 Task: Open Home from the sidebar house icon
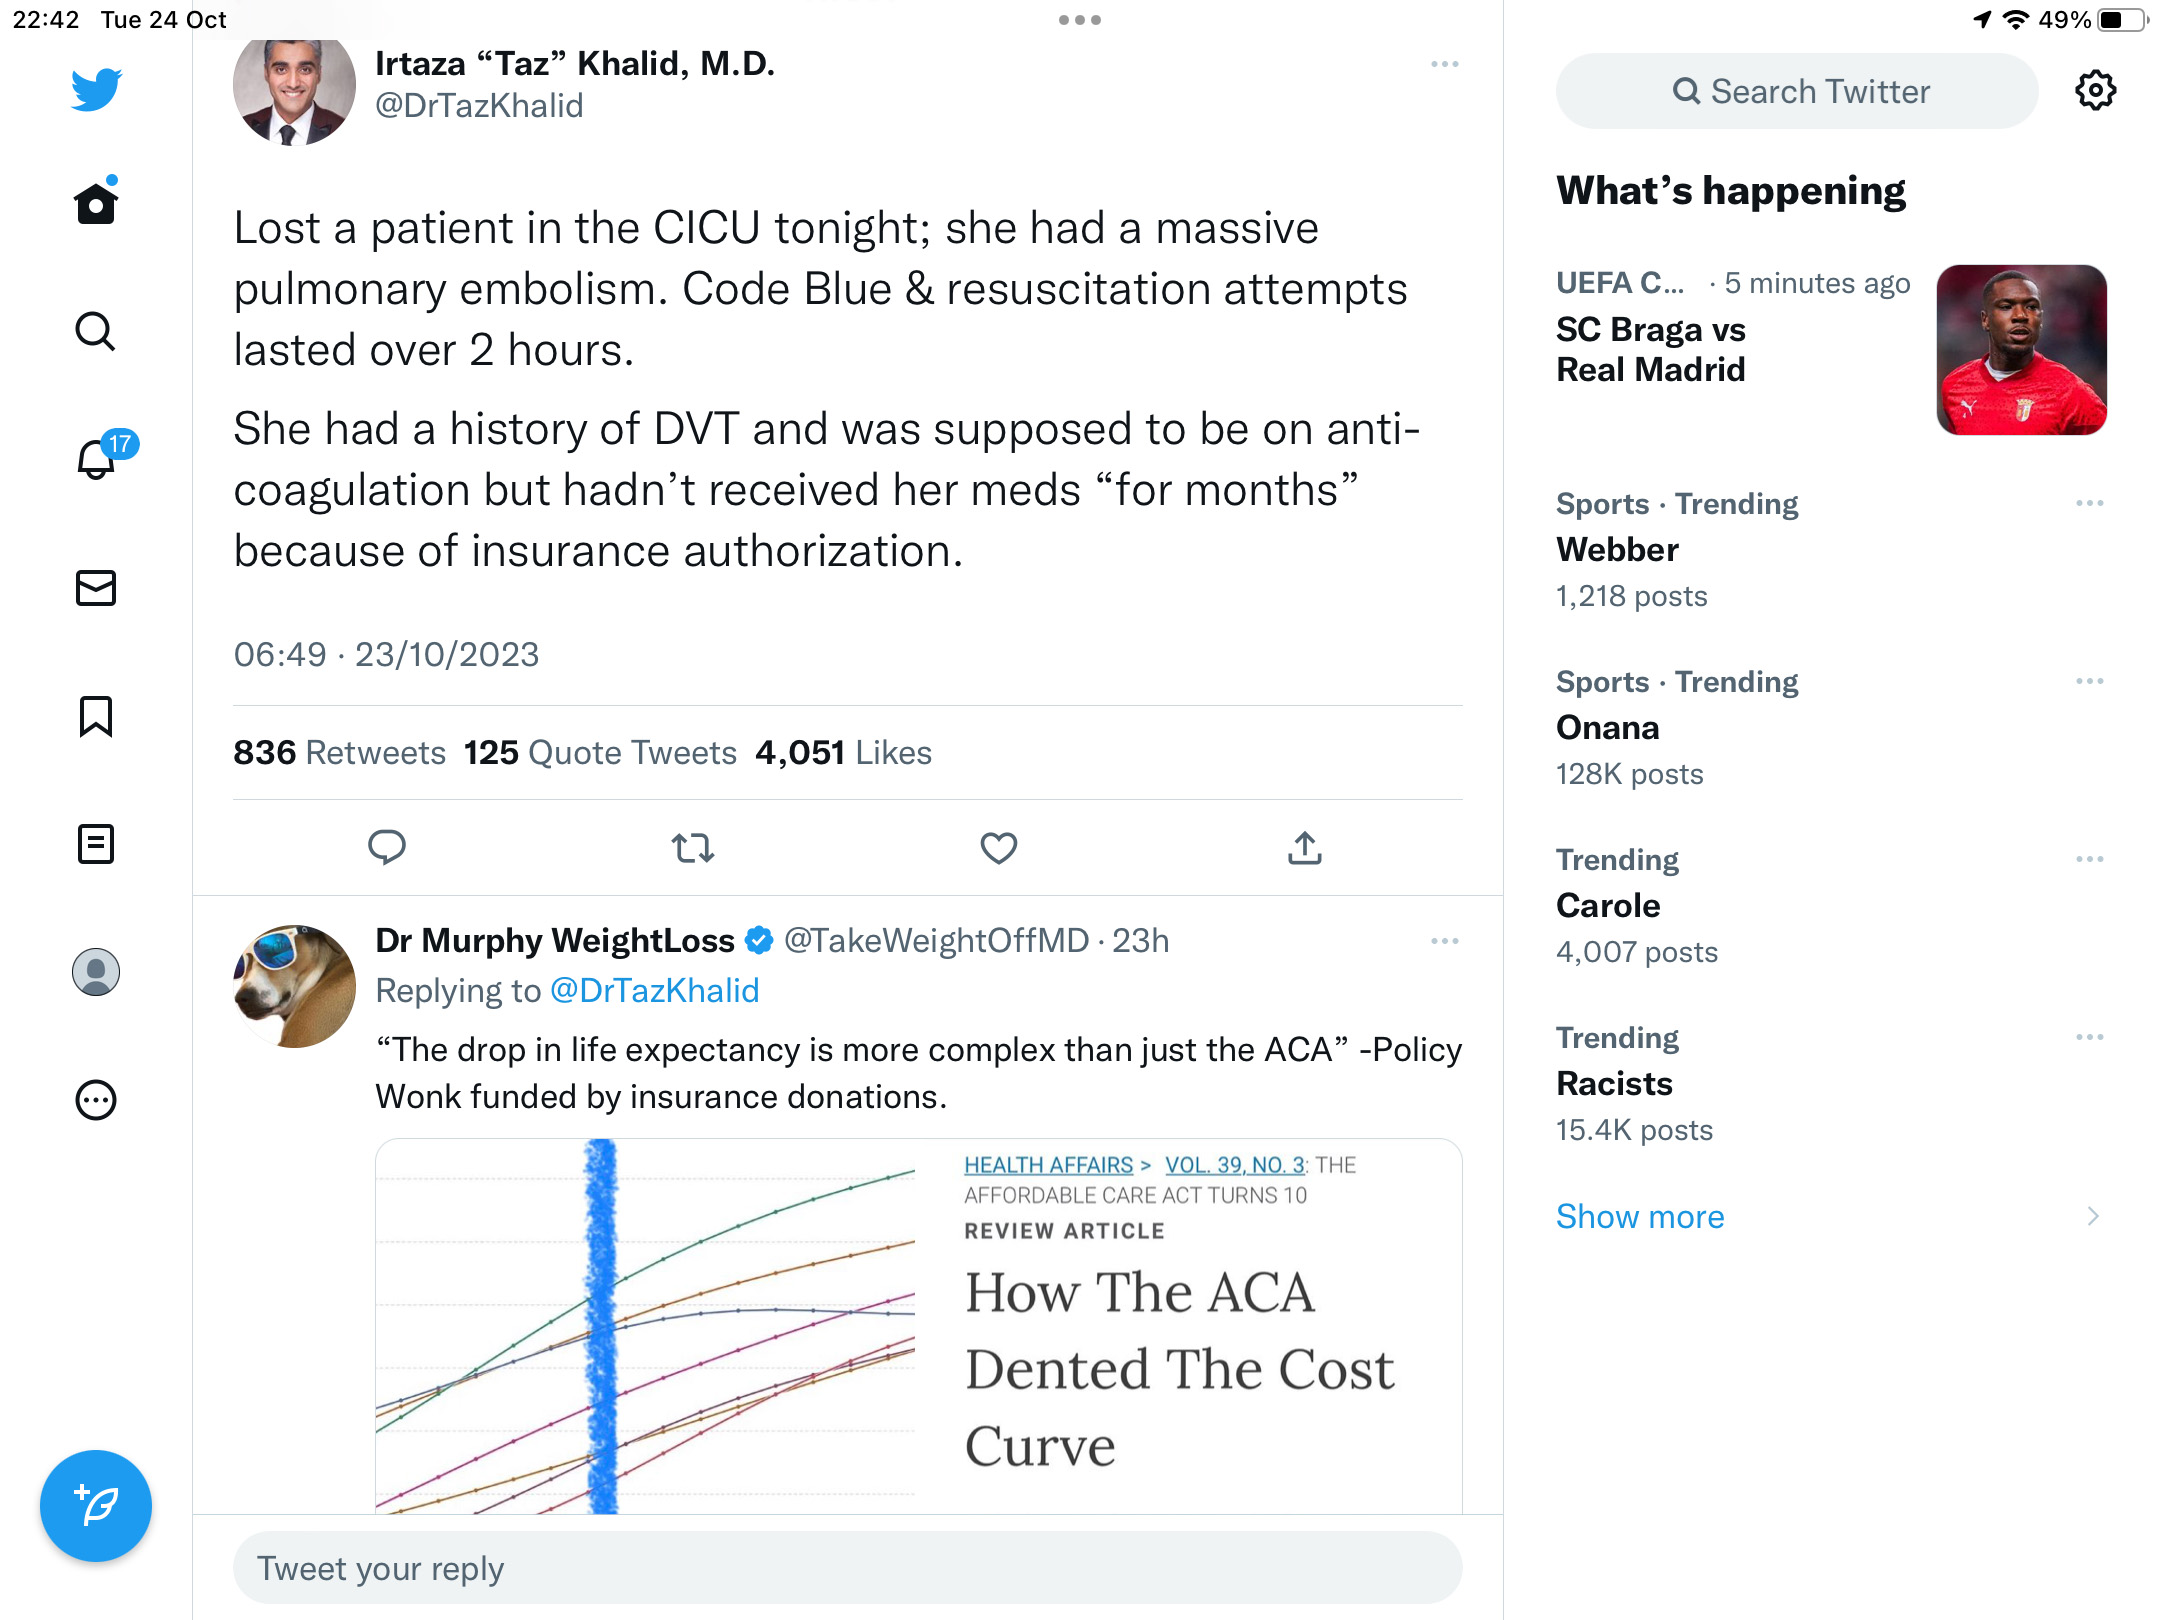tap(96, 202)
